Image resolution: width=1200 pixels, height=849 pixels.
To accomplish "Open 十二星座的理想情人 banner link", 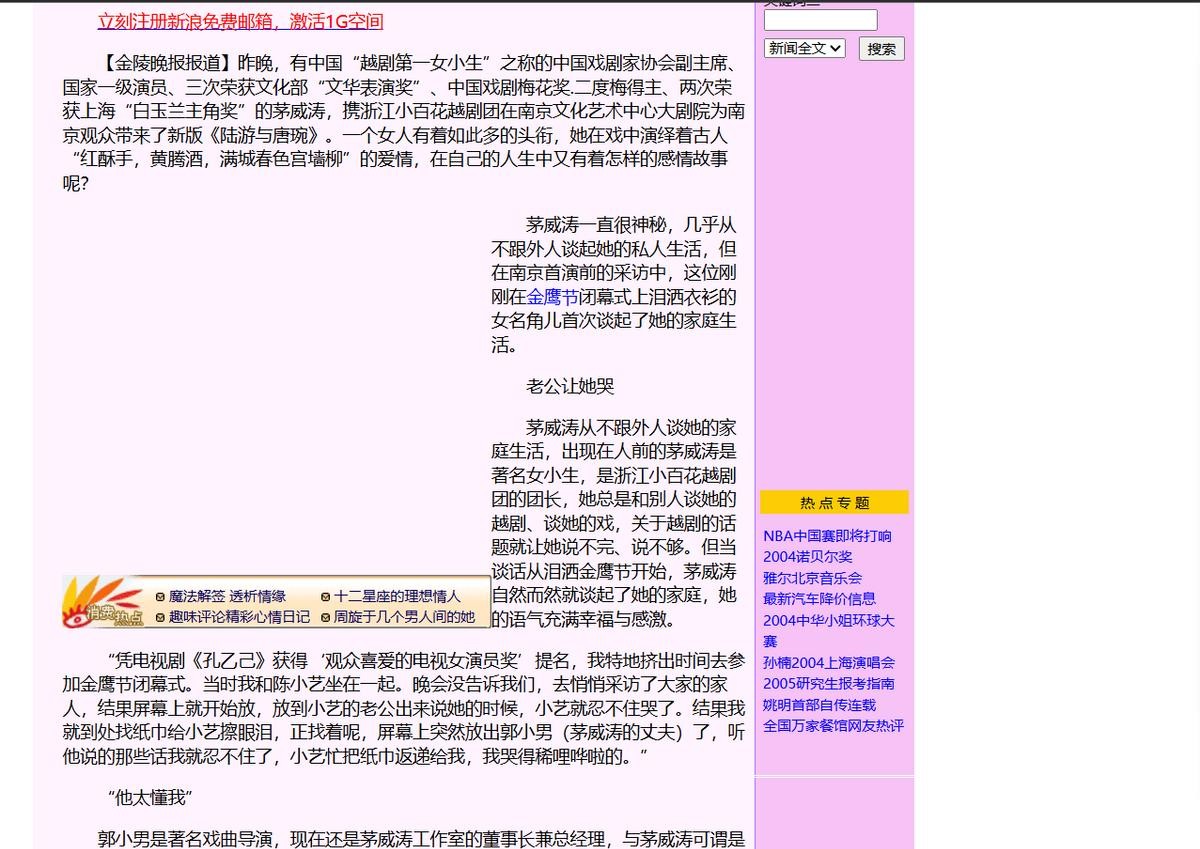I will [x=397, y=596].
